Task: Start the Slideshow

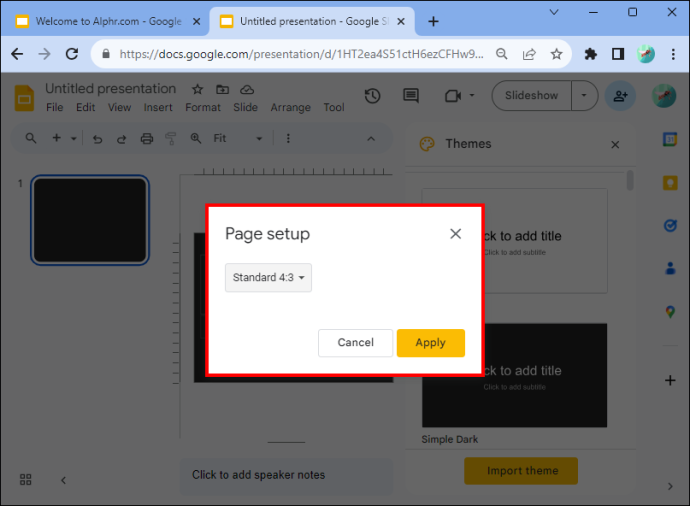Action: [x=531, y=95]
